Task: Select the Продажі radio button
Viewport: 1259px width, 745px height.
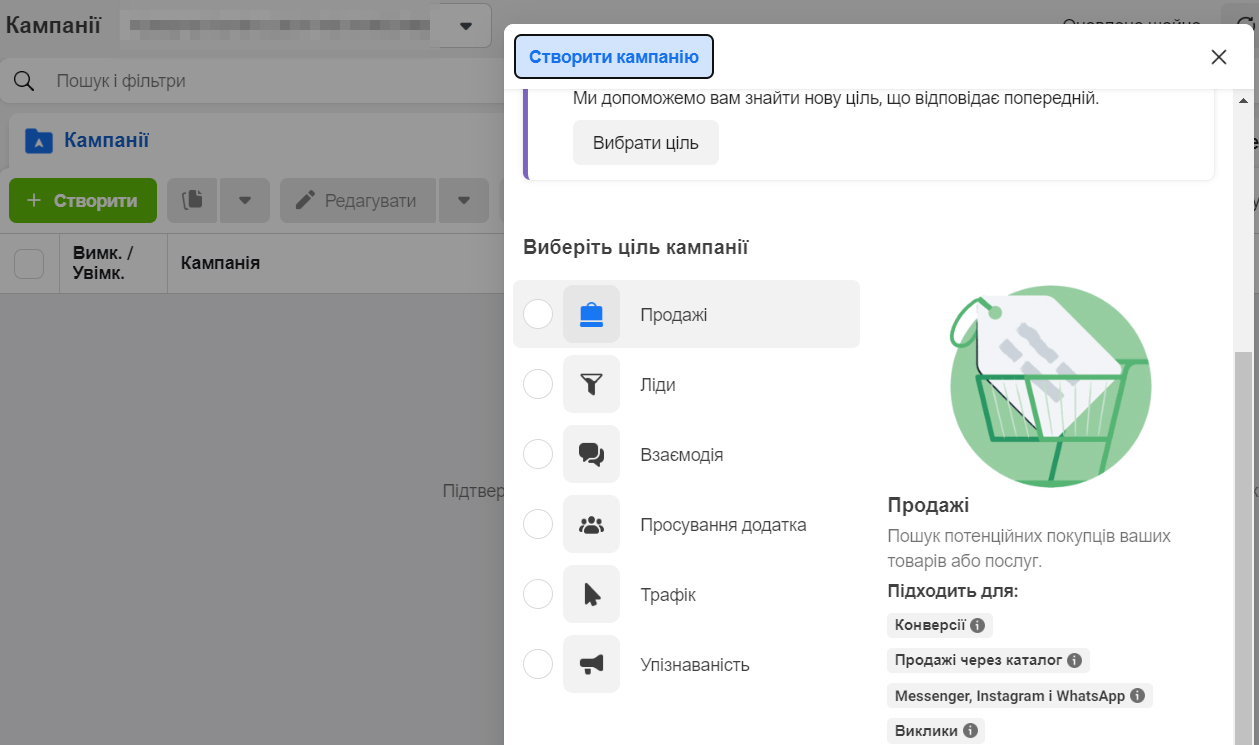Action: coord(537,313)
